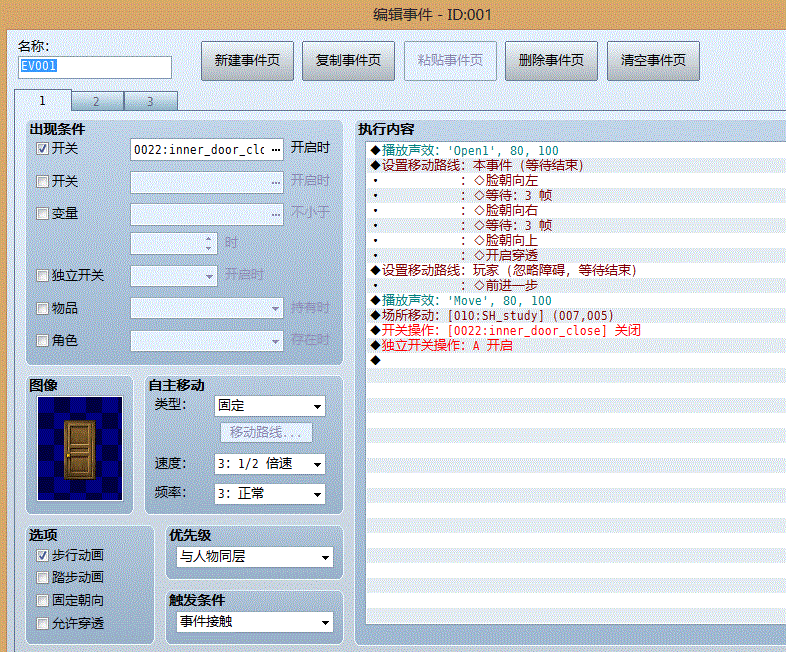Open switch picker for 0022:inner_door_close
The width and height of the screenshot is (786, 652).
(x=276, y=149)
